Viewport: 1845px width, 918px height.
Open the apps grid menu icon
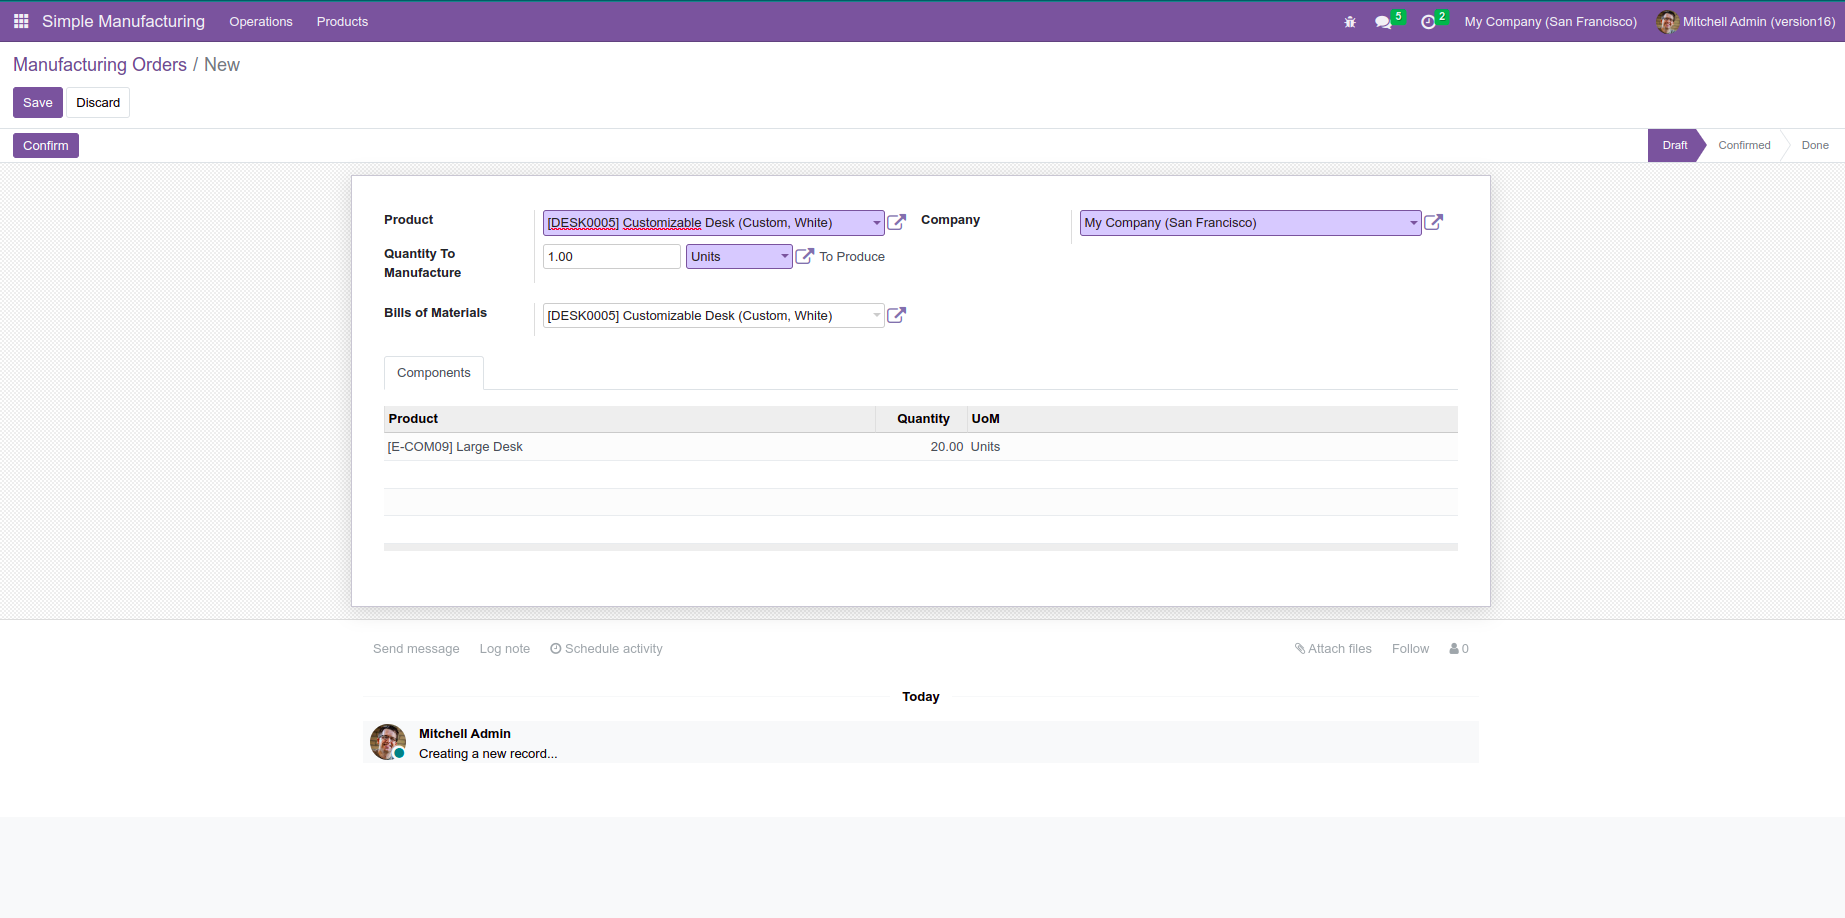[x=21, y=21]
